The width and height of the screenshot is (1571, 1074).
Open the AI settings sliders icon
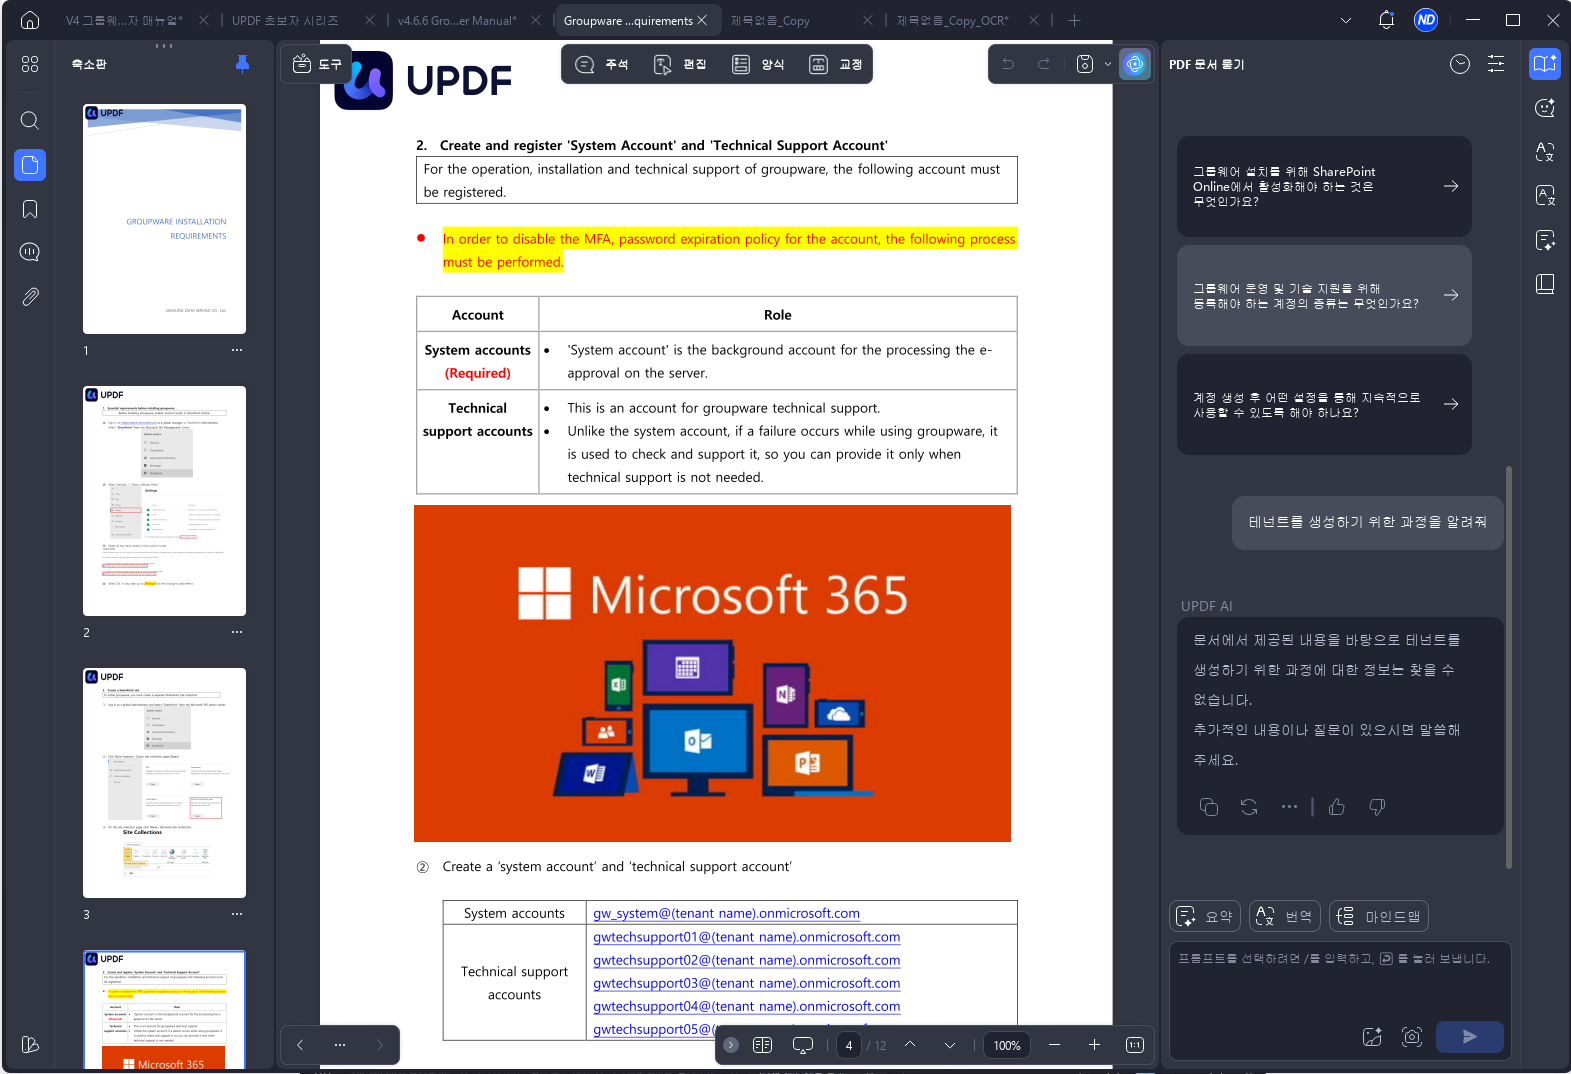[1496, 64]
